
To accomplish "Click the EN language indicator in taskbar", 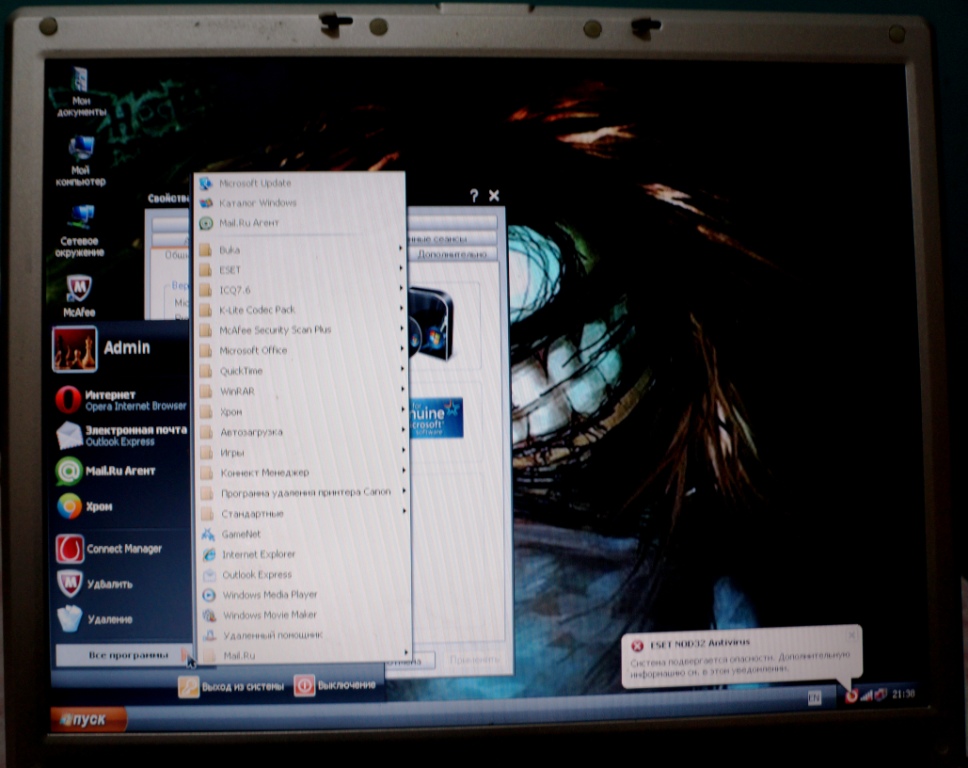I will (814, 696).
